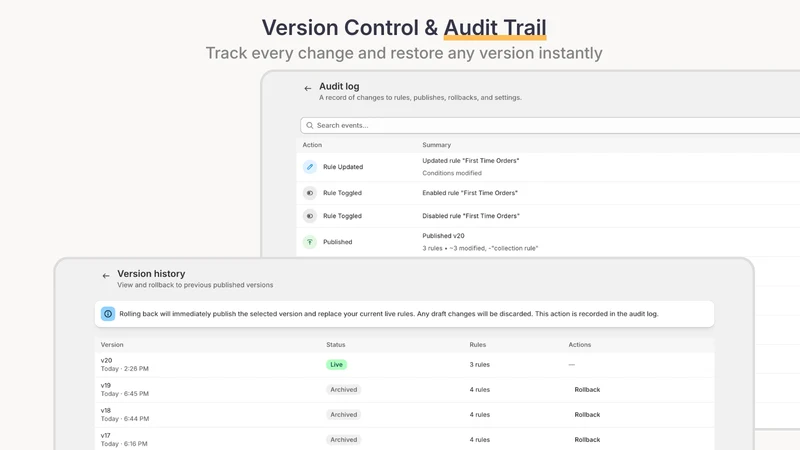Viewport: 800px width, 450px height.
Task: Click the Audit log page title
Action: pyautogui.click(x=339, y=86)
